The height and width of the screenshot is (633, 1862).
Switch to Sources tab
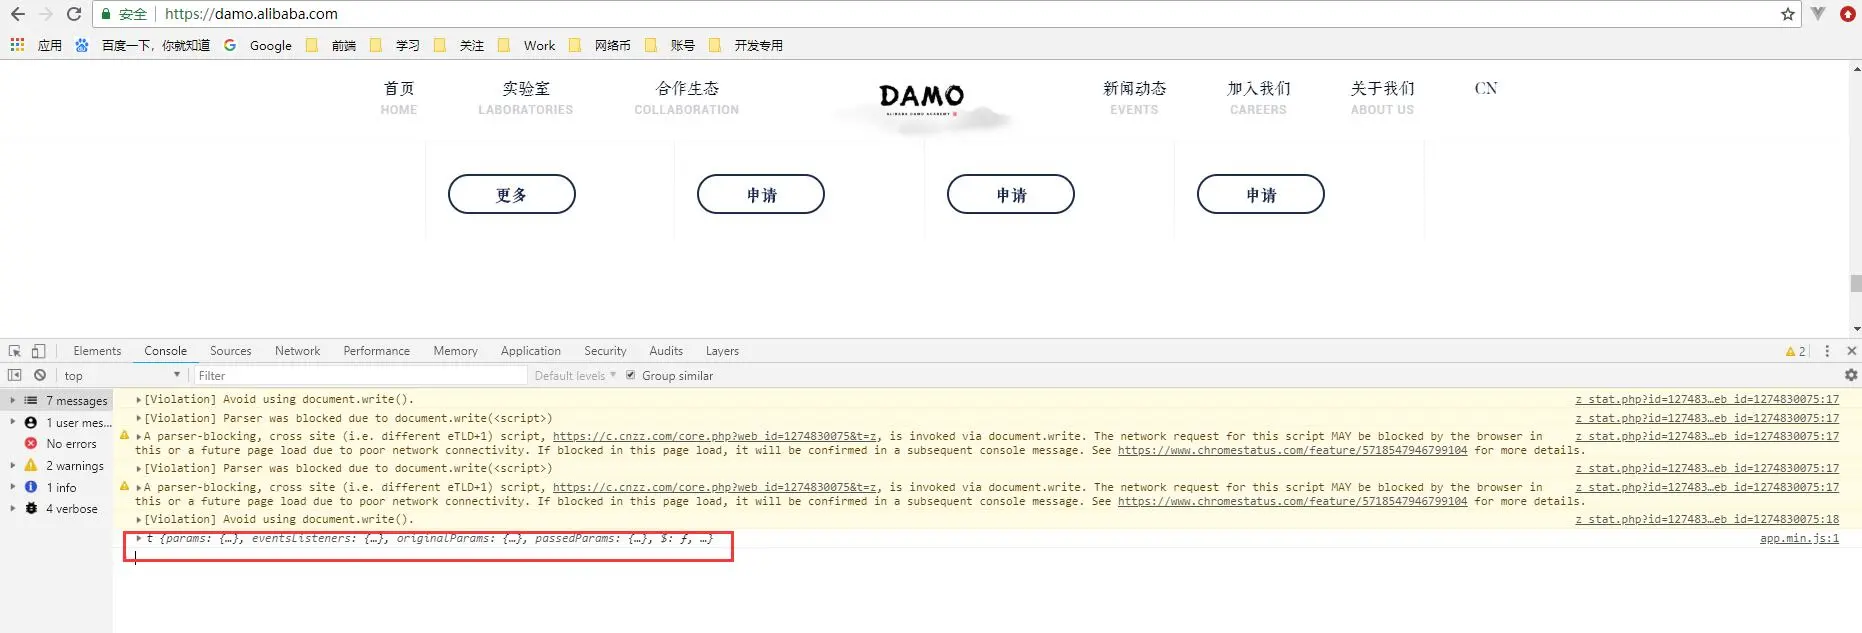pyautogui.click(x=230, y=351)
